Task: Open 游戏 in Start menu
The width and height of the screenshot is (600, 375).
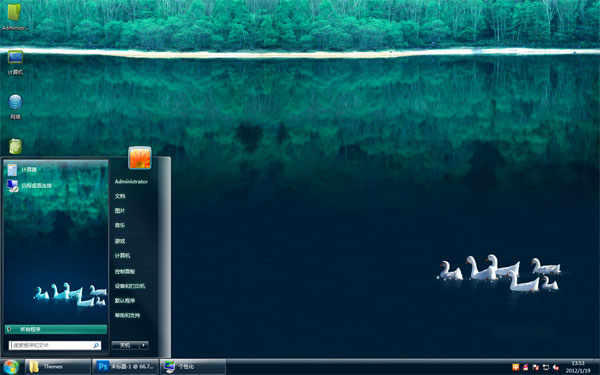Action: point(120,241)
